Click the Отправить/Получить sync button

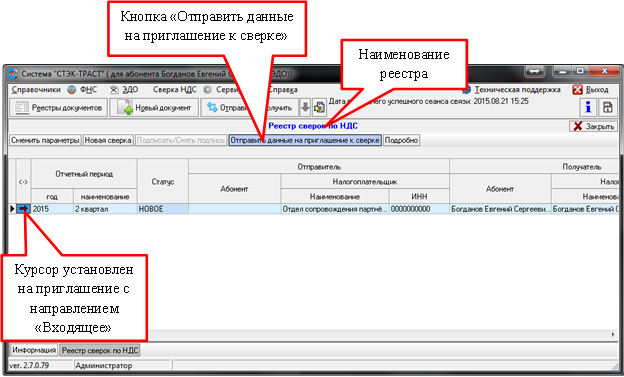tap(250, 107)
